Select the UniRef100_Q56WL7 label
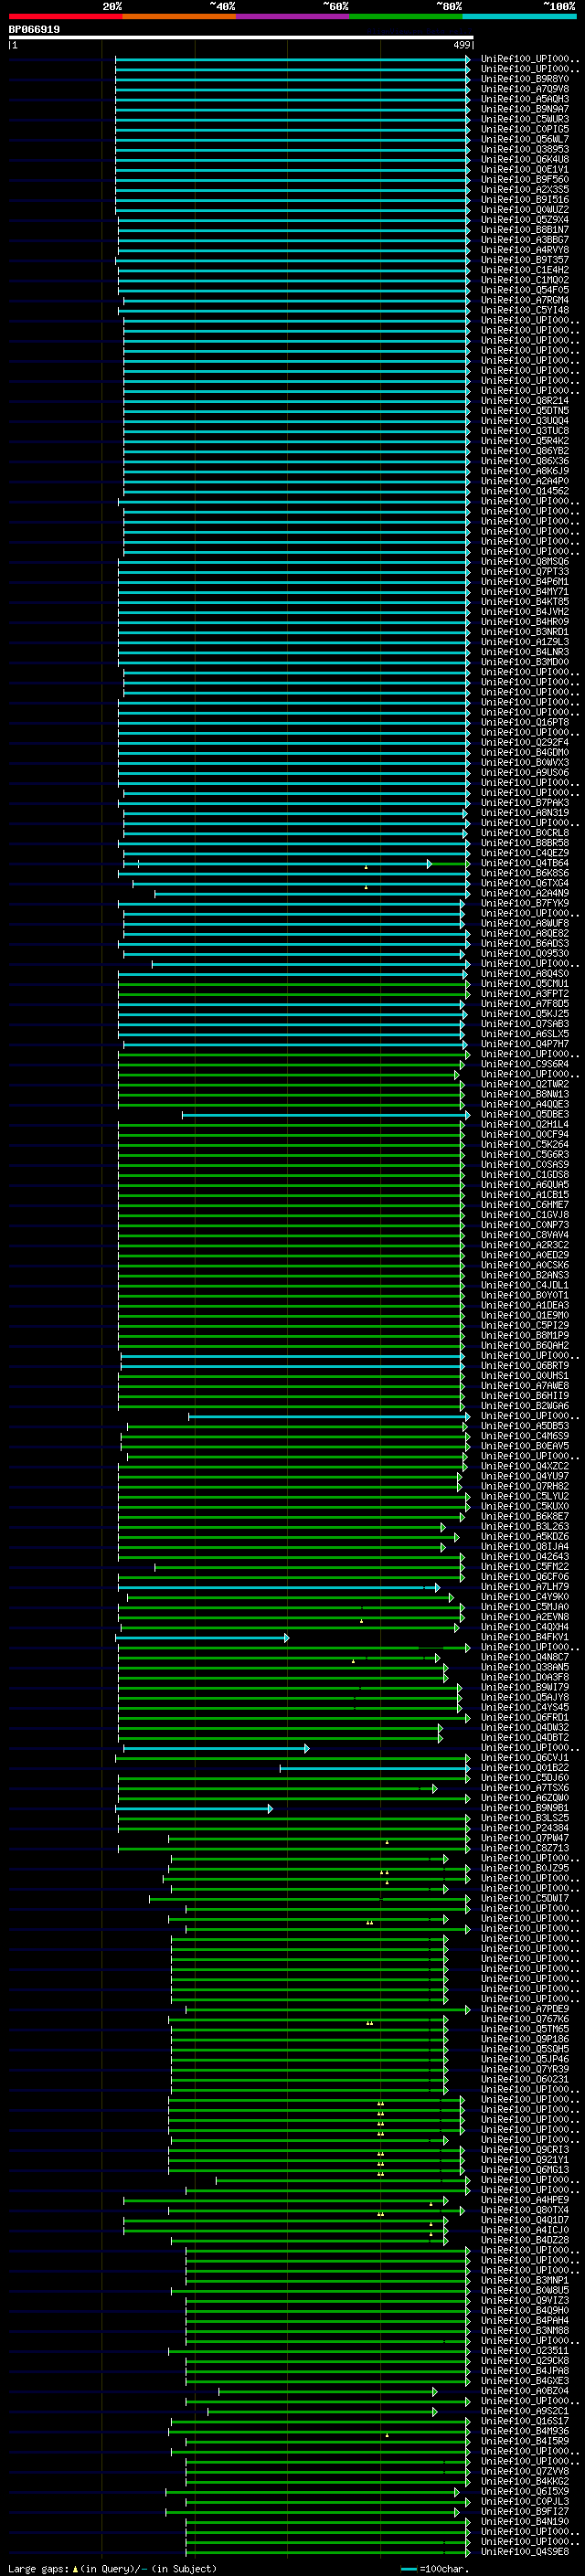585x2576 pixels. (524, 139)
